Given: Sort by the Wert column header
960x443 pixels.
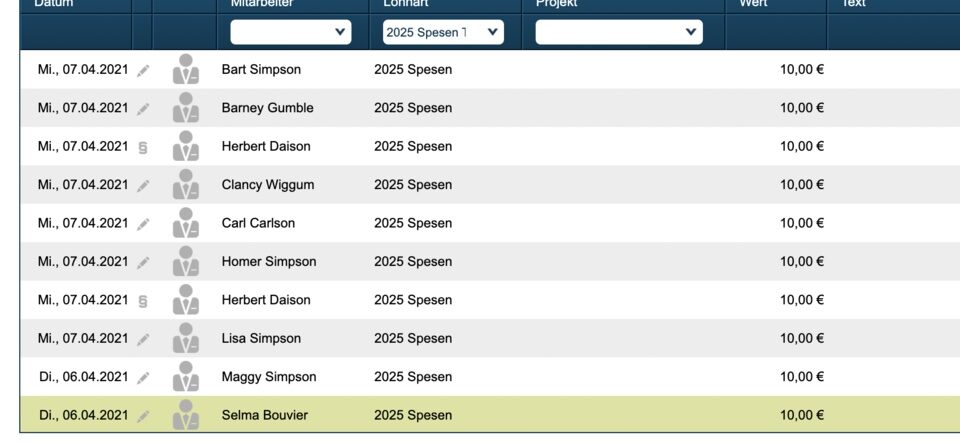Looking at the screenshot, I should click(x=753, y=4).
